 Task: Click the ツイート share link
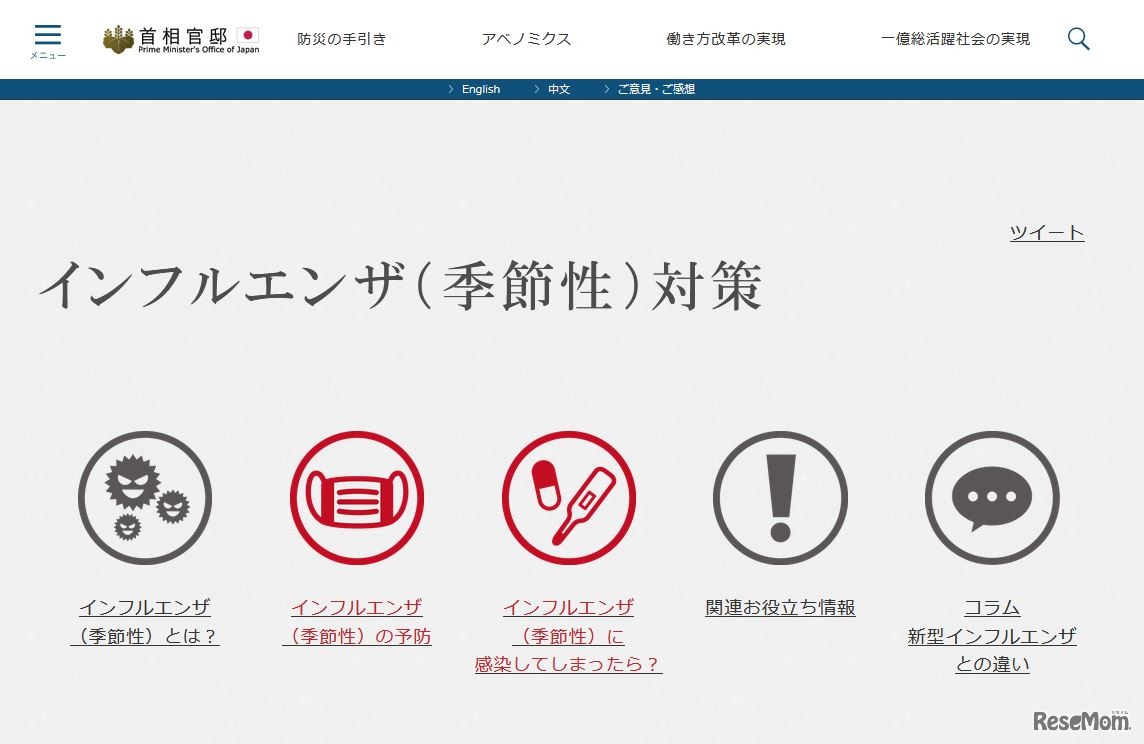(1047, 233)
